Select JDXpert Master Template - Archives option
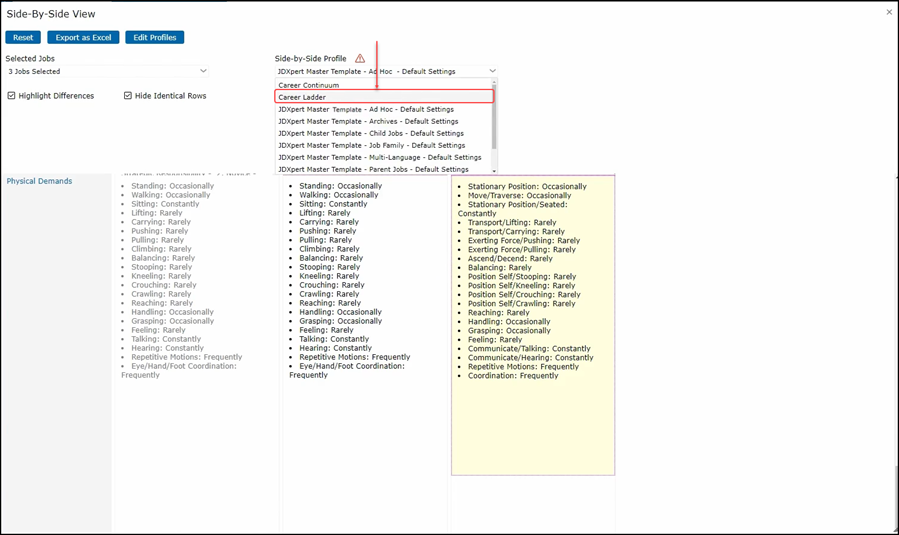Viewport: 899px width, 535px height. click(368, 122)
